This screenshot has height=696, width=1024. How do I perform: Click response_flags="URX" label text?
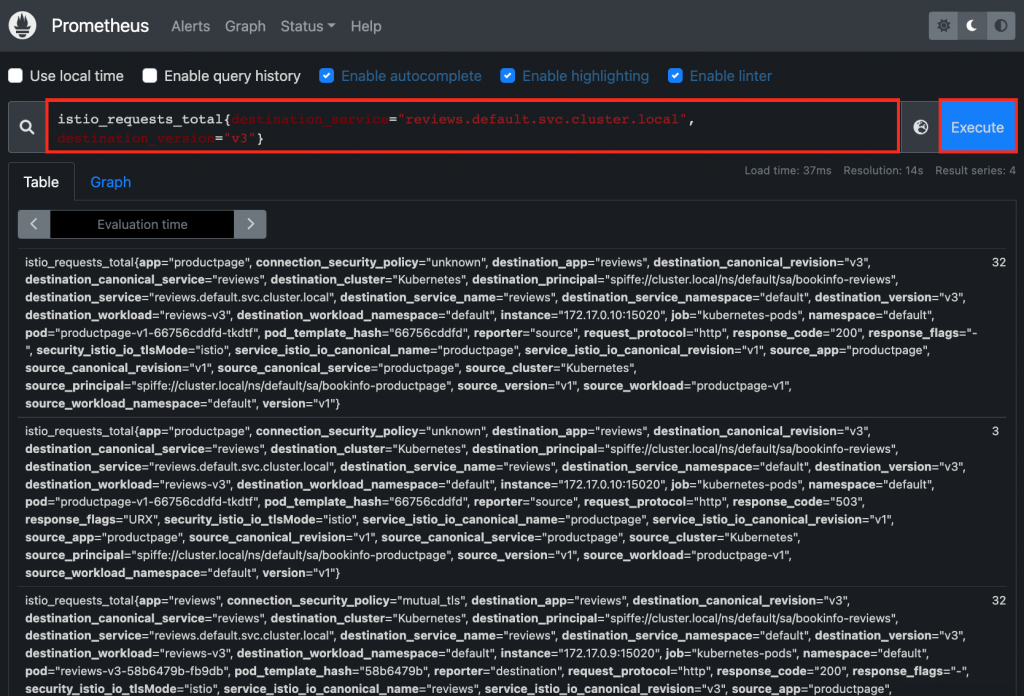[92, 520]
